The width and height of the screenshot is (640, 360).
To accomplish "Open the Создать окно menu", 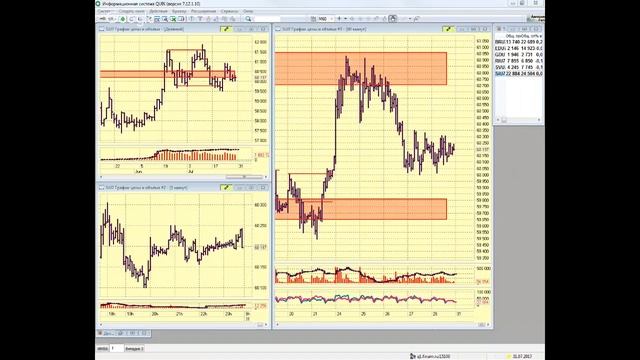I will pyautogui.click(x=131, y=11).
